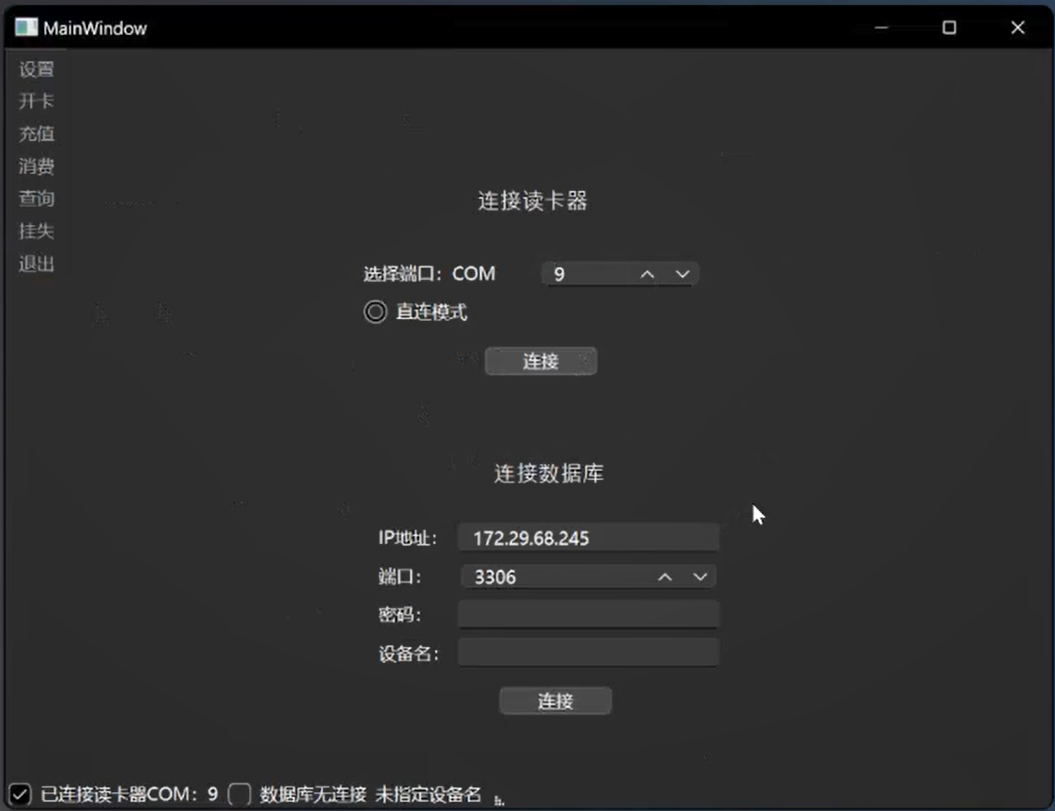Decrease the COM port number
The image size is (1055, 811).
[683, 273]
